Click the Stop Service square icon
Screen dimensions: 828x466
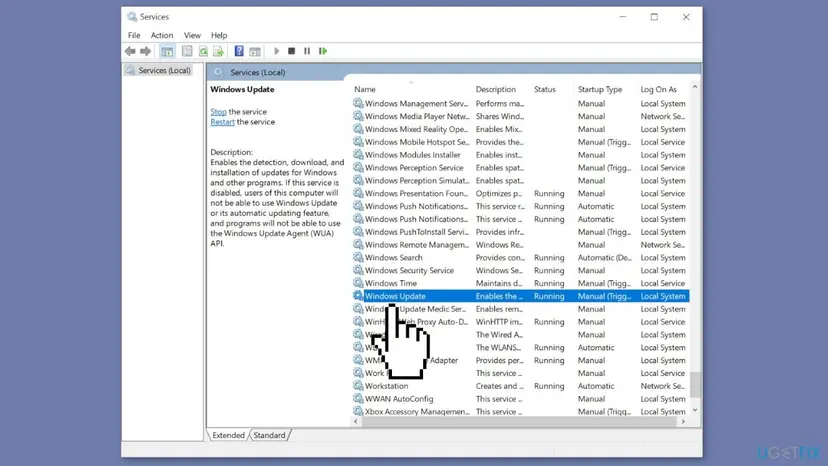click(x=291, y=51)
